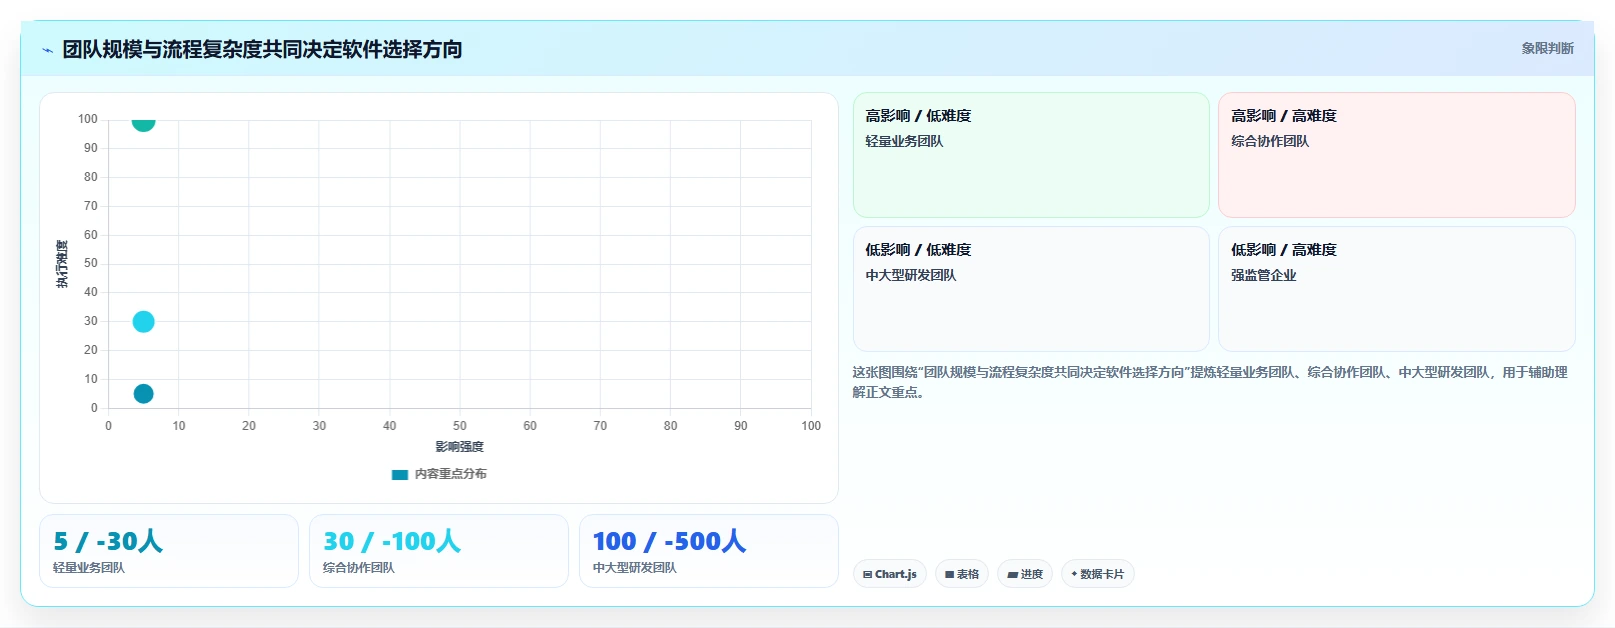Click the cyan data point at 30
Viewport: 1615px width, 628px height.
tap(143, 322)
